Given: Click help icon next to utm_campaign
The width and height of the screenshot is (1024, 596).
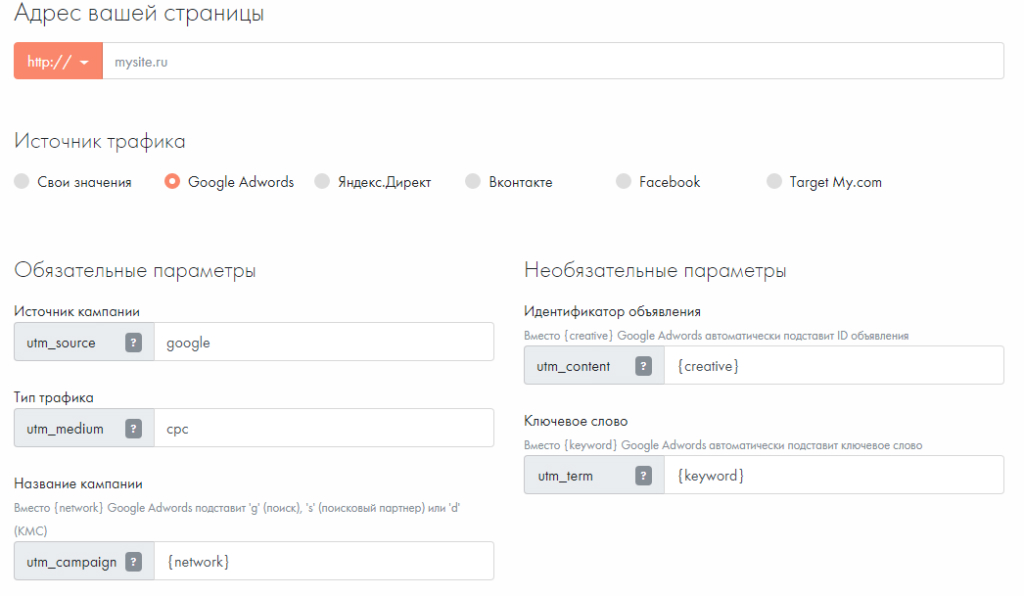Looking at the screenshot, I should (x=133, y=562).
